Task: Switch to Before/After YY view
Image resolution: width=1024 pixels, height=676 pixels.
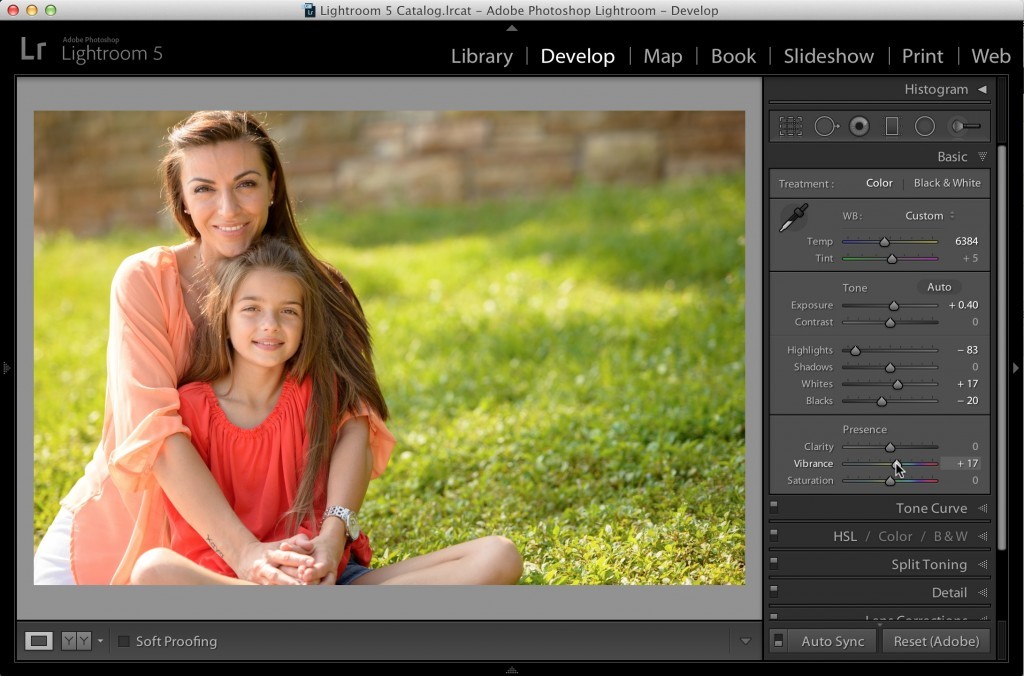Action: [x=76, y=641]
